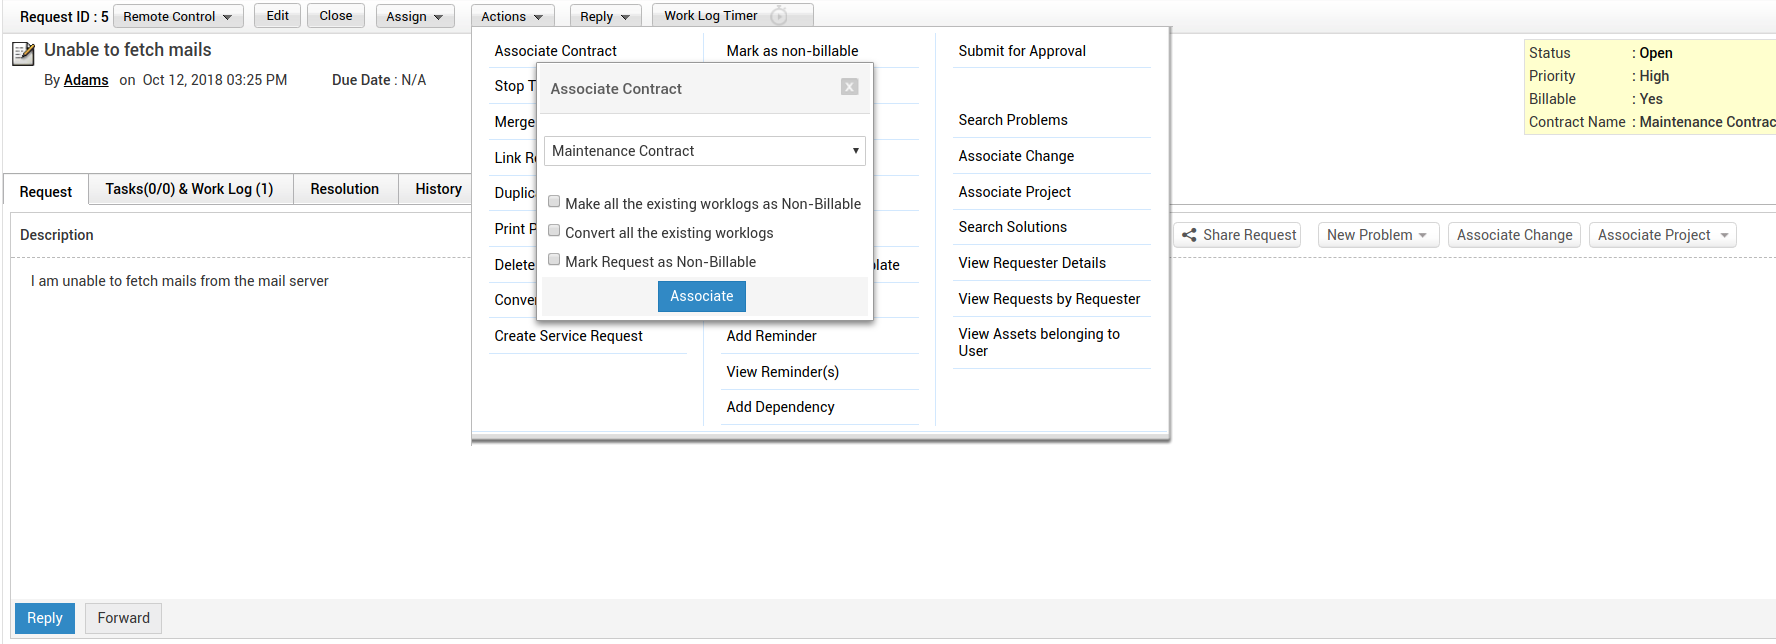Check Make all existing worklogs Non-Billable

tap(554, 202)
